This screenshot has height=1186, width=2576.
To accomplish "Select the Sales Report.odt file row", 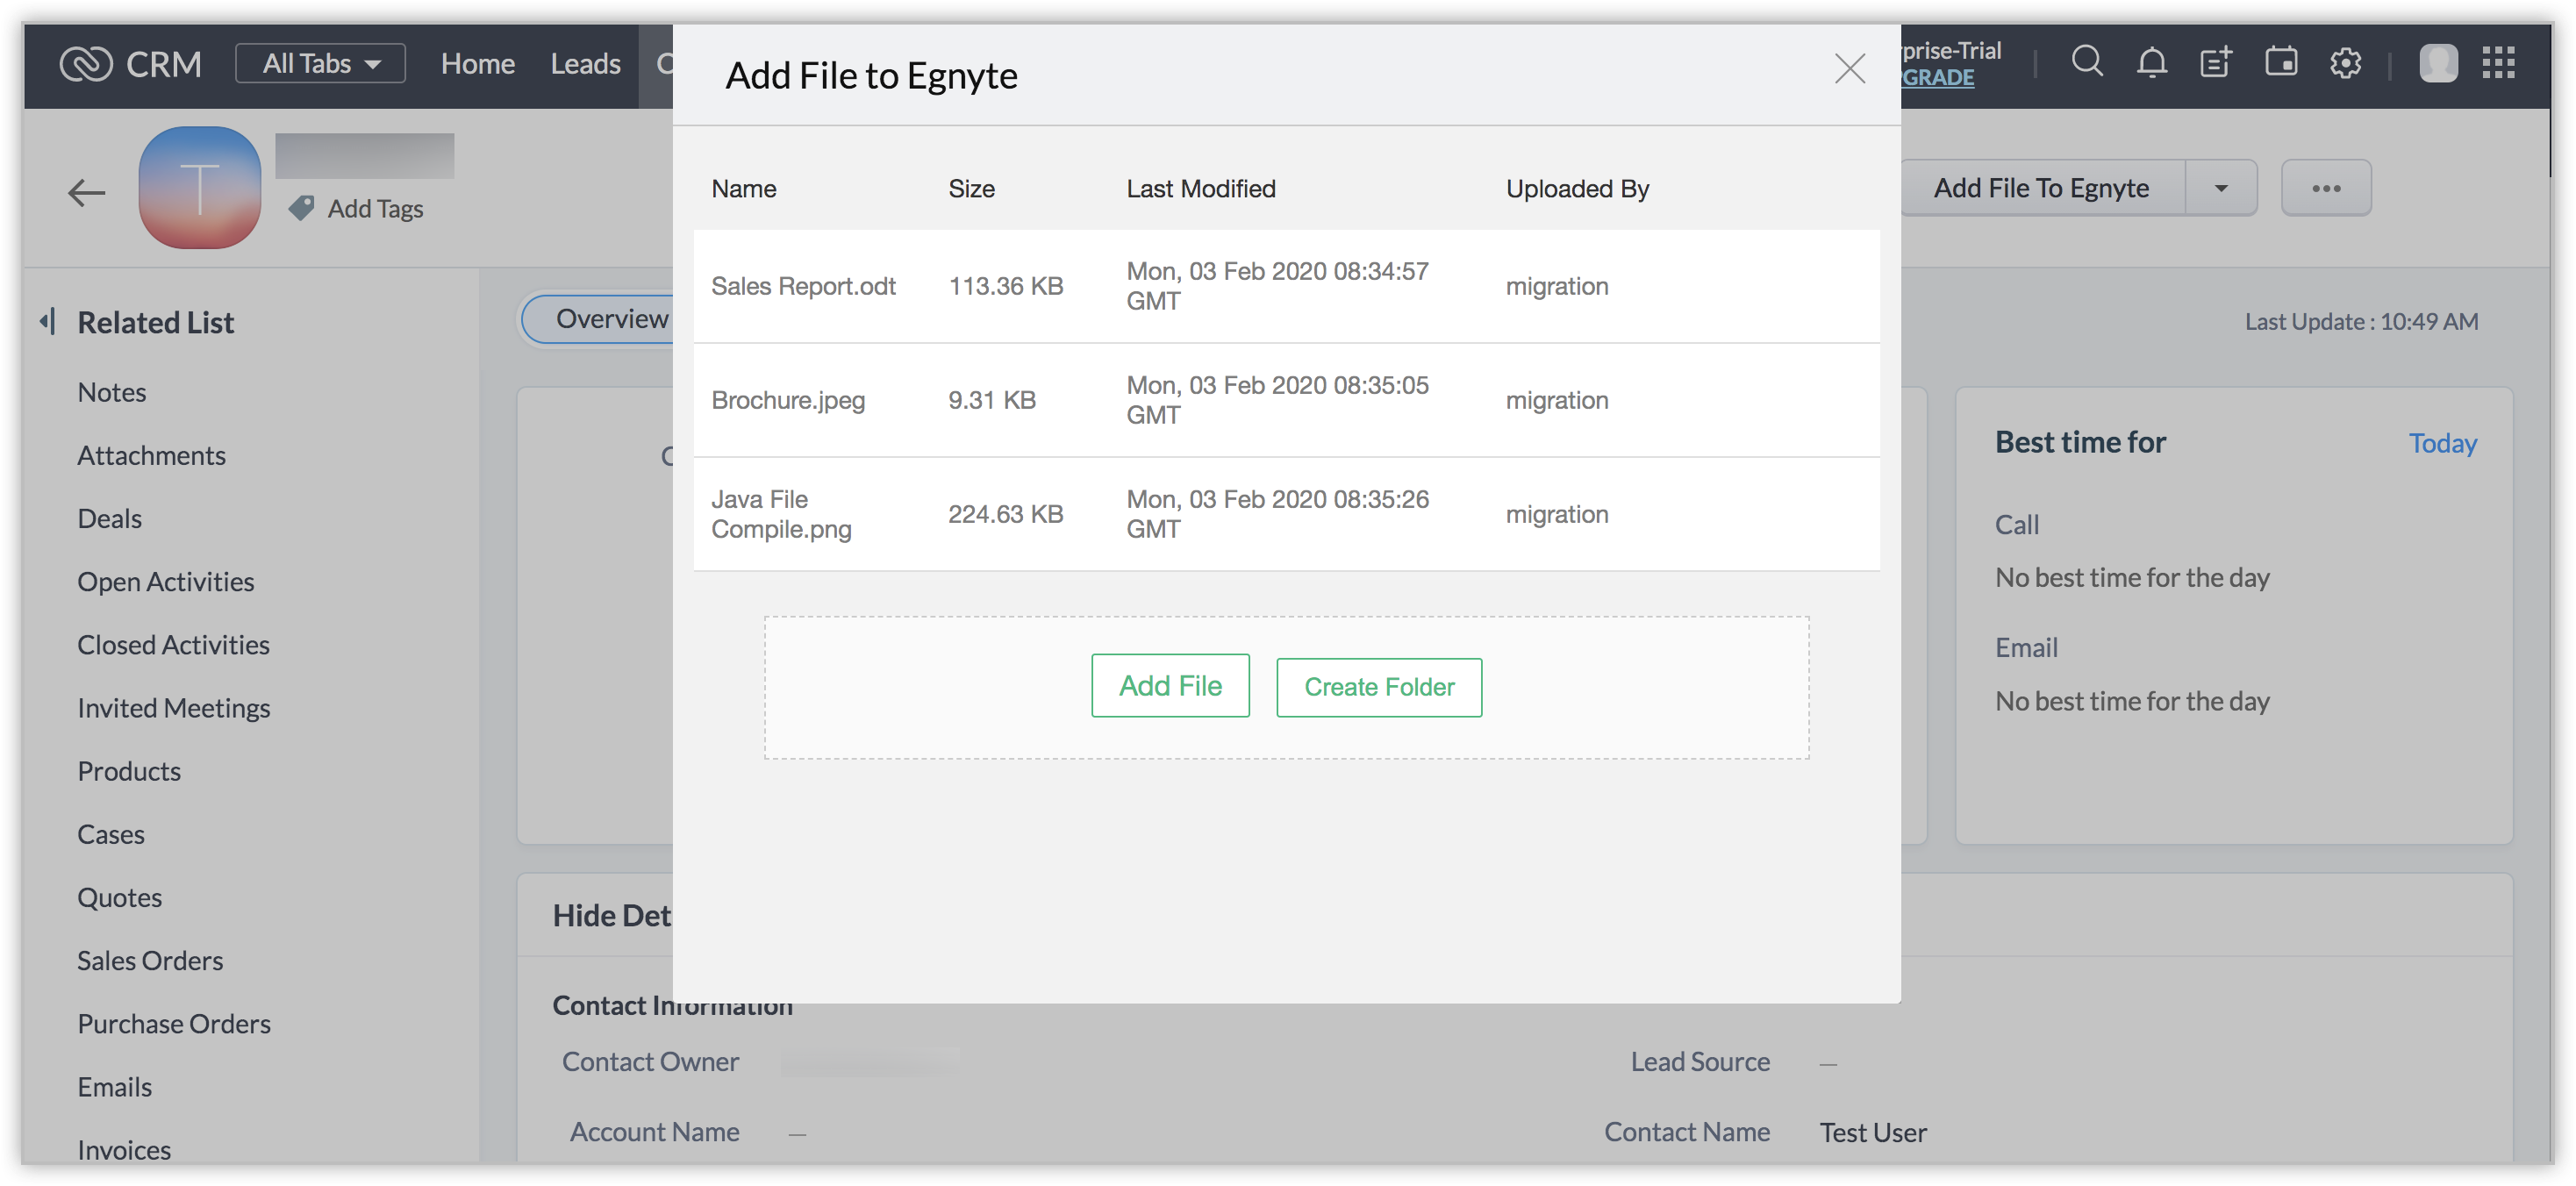I will coord(803,286).
